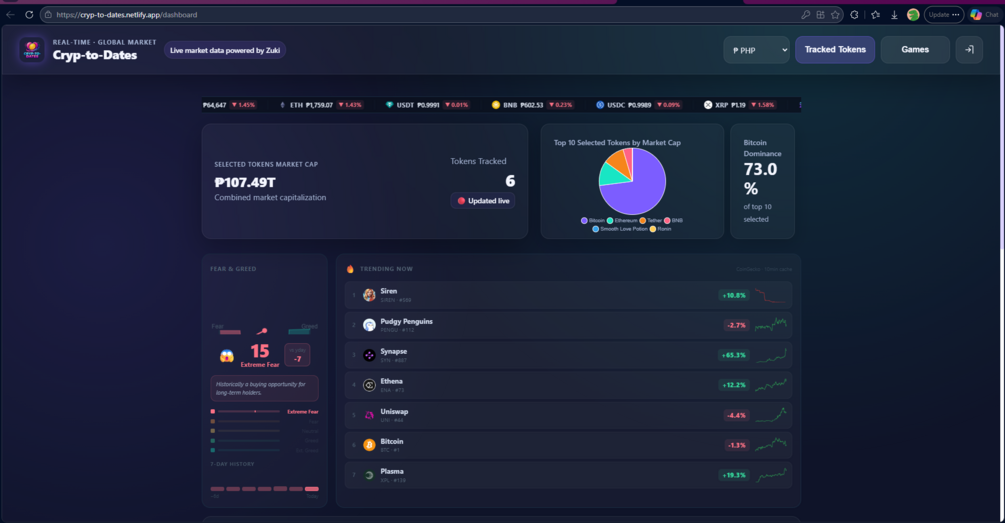
Task: Click 'Live market data powered by Zuki' badge
Action: (x=225, y=50)
